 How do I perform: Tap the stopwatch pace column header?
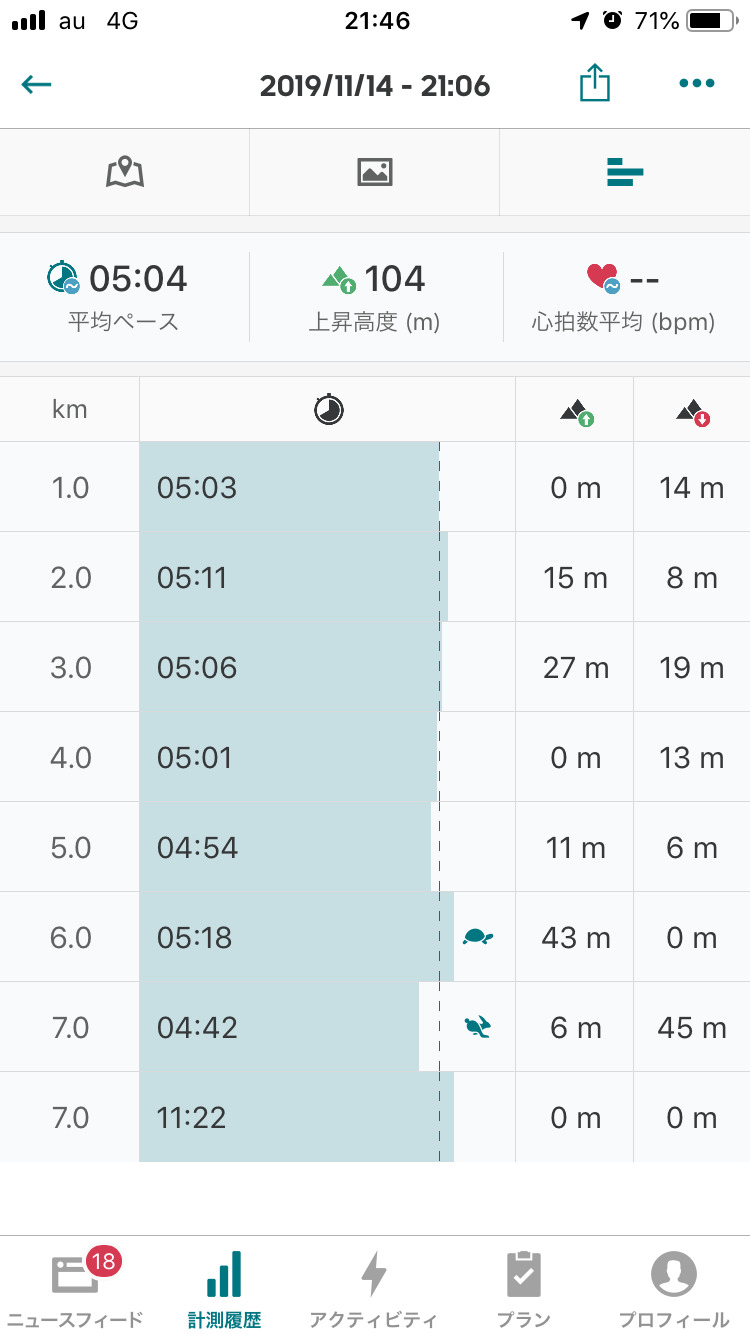[328, 409]
